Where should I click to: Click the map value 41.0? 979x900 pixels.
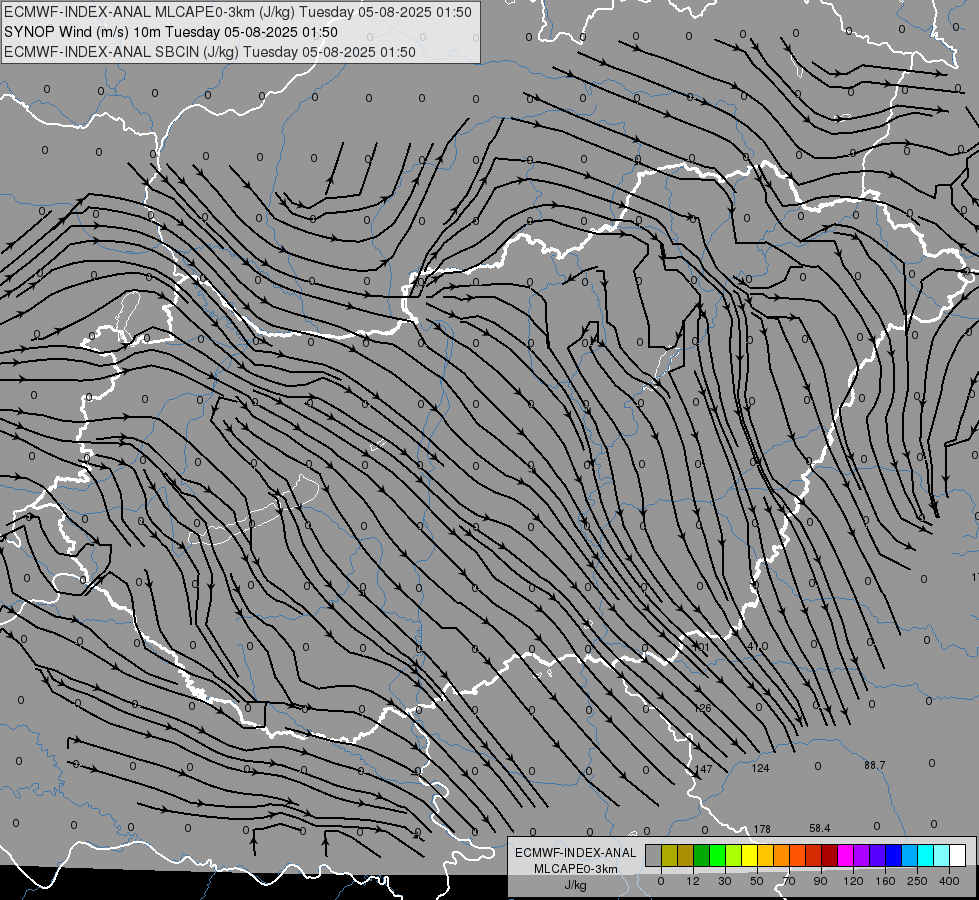point(757,646)
